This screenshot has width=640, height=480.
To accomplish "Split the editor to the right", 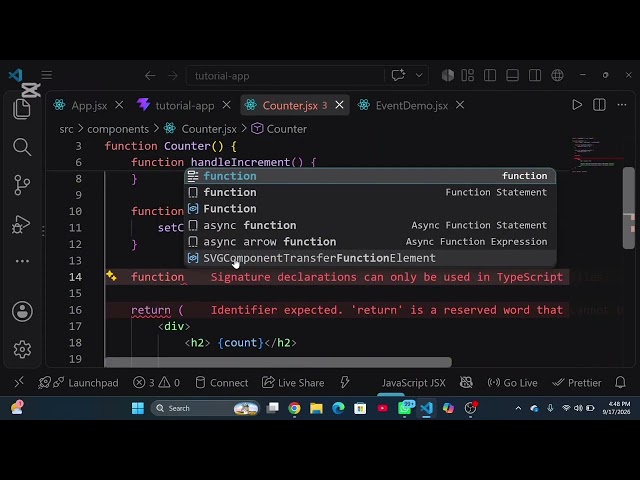I will click(599, 105).
